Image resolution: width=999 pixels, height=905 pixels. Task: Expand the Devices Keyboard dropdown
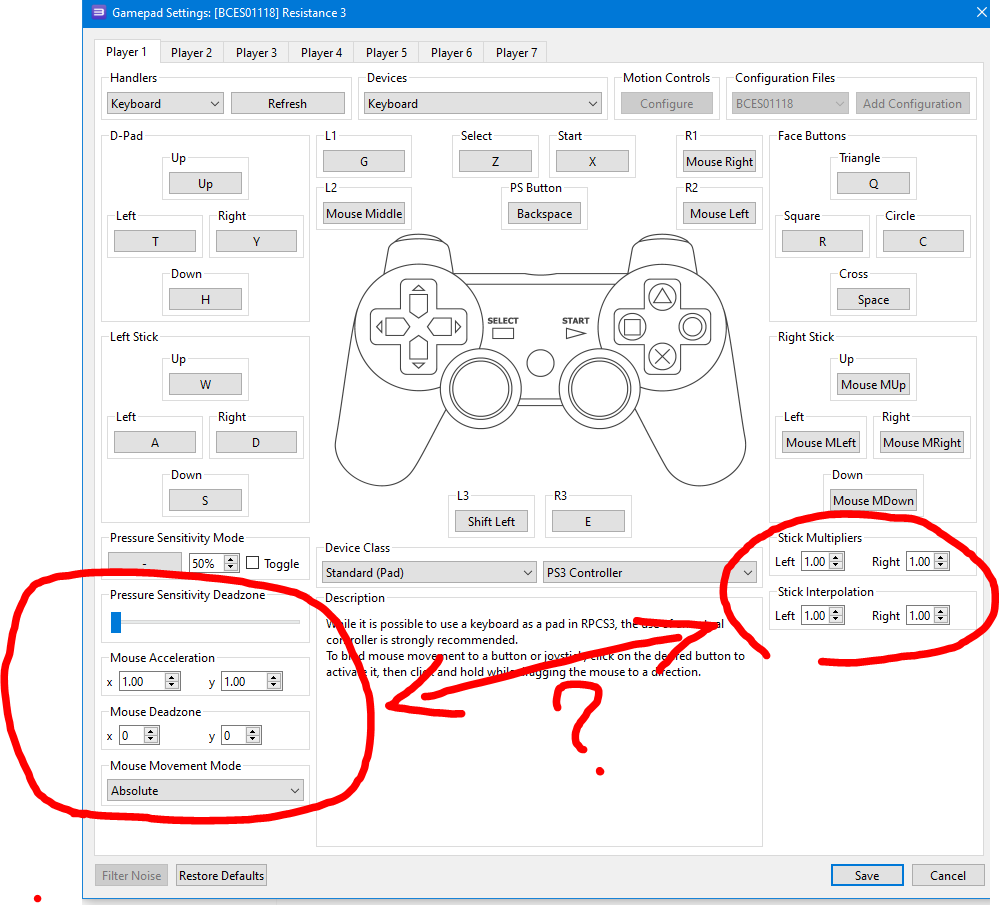coord(482,103)
